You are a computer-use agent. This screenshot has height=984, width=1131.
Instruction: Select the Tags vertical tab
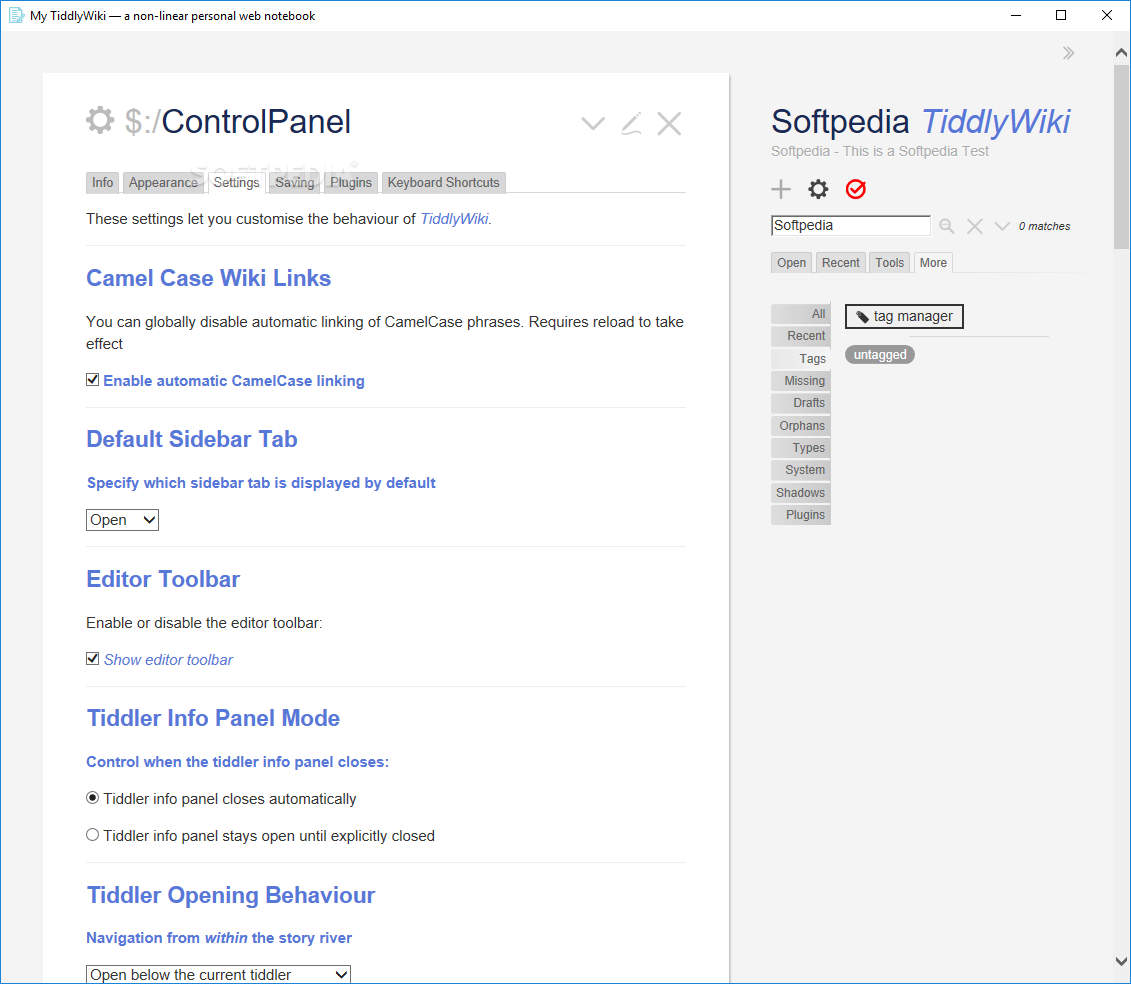pos(801,359)
